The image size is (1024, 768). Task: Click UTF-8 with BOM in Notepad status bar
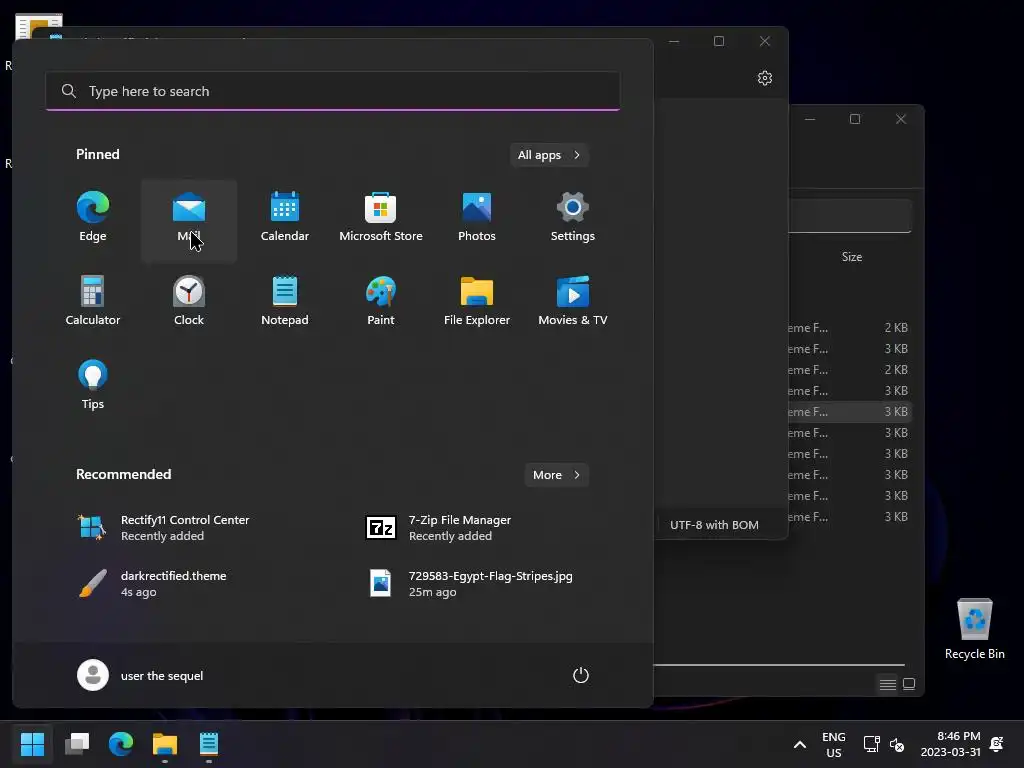[x=714, y=525]
